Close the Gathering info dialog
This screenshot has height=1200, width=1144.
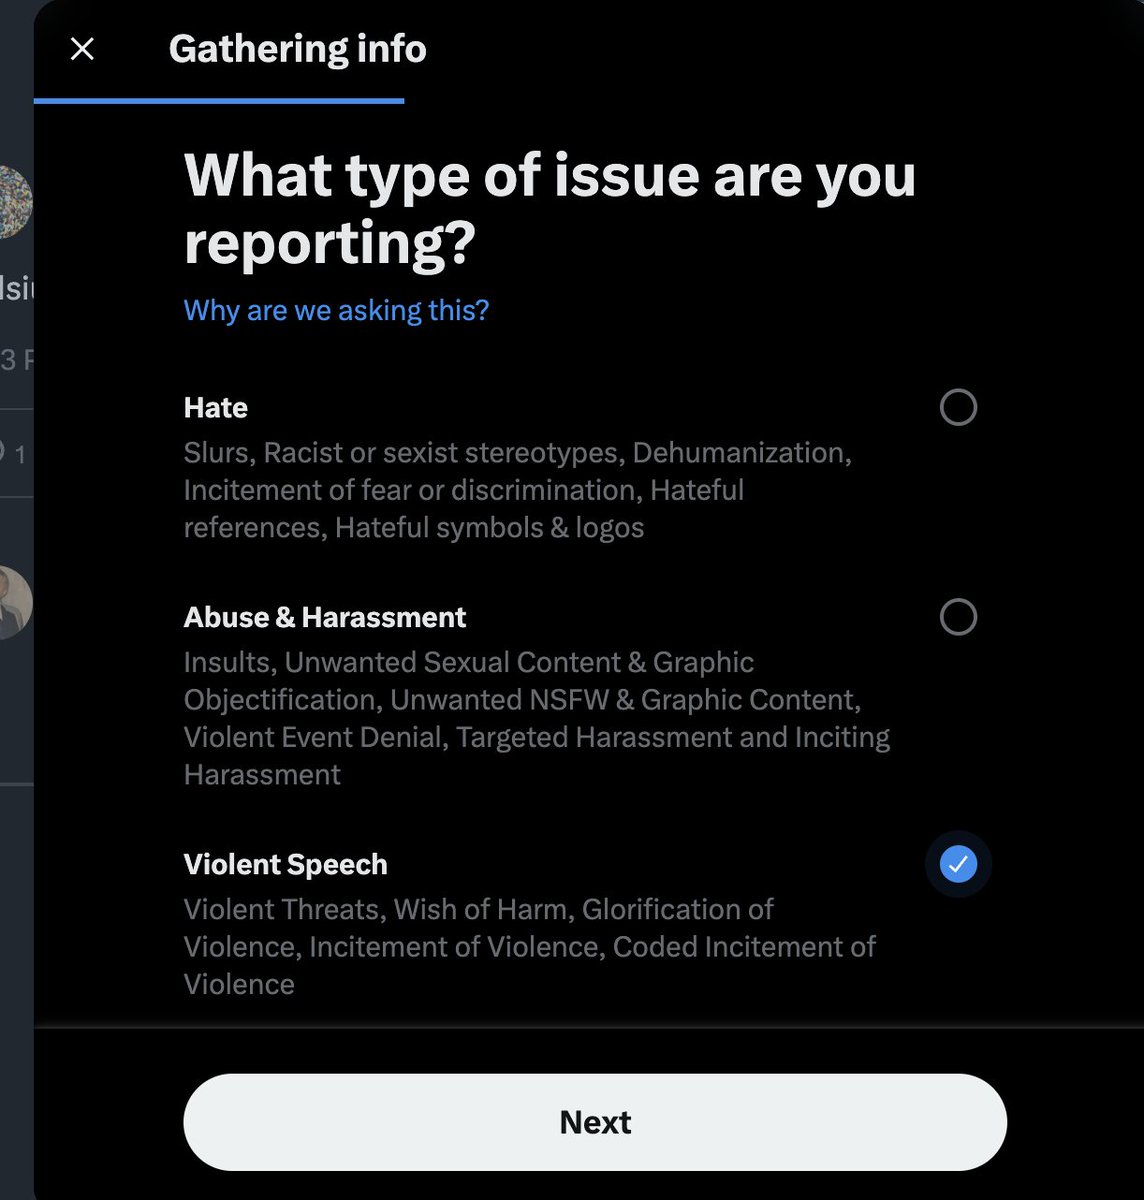point(82,48)
